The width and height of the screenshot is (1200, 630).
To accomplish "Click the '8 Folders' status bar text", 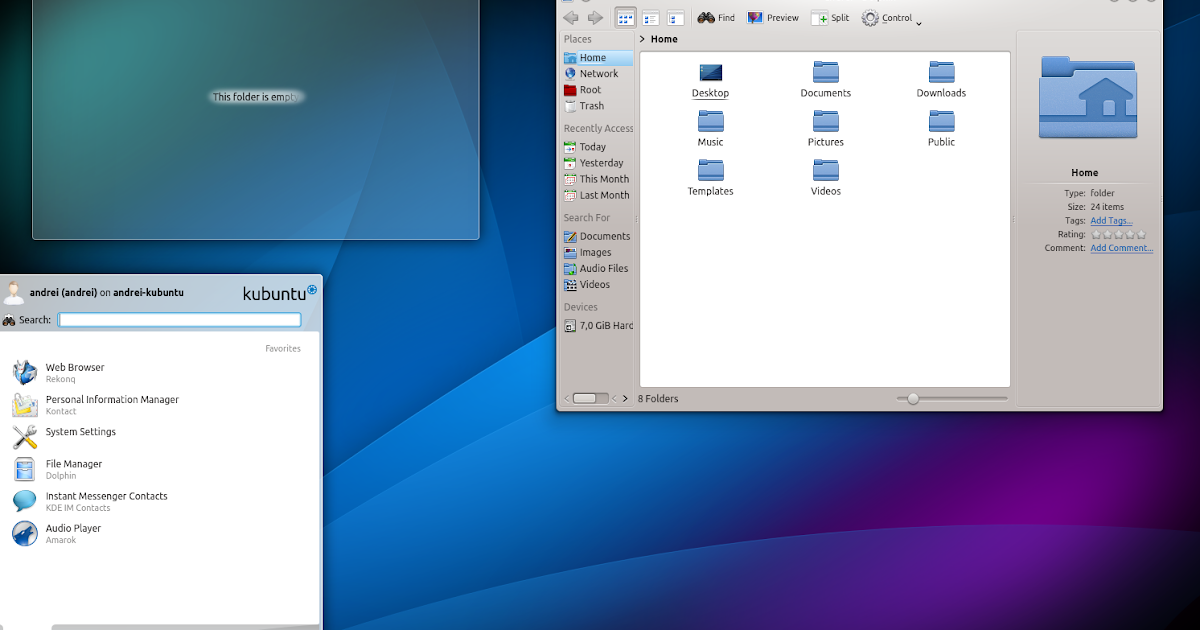I will coord(658,399).
